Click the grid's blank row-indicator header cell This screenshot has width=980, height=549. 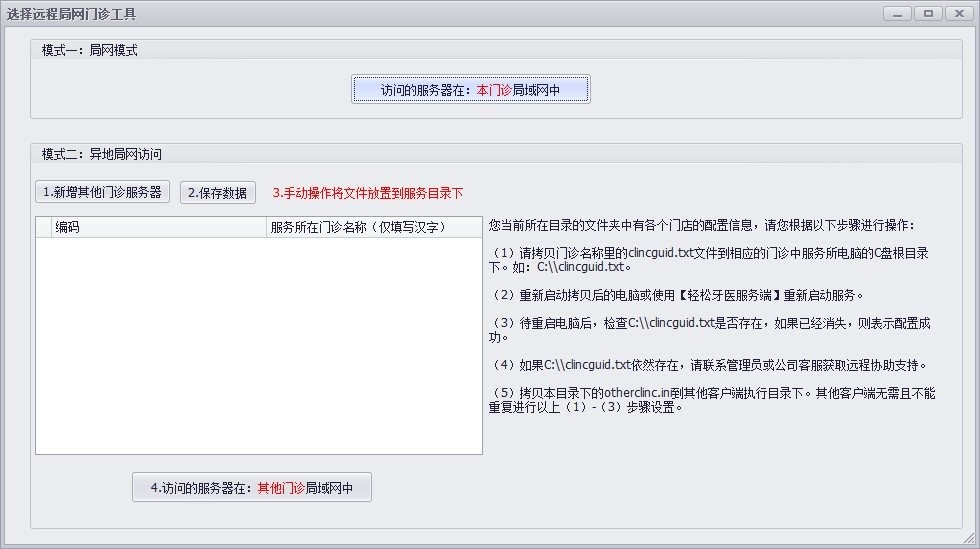pos(43,227)
